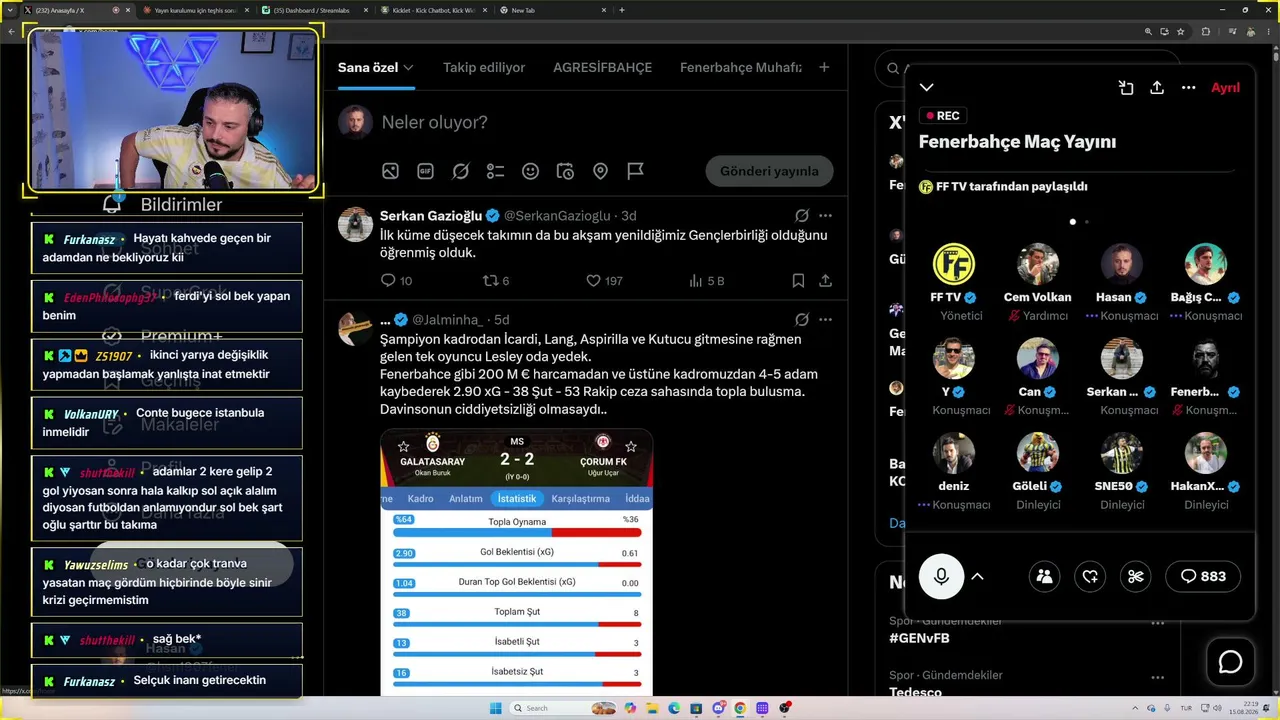Open FF TV host avatar in the space

pos(953,264)
